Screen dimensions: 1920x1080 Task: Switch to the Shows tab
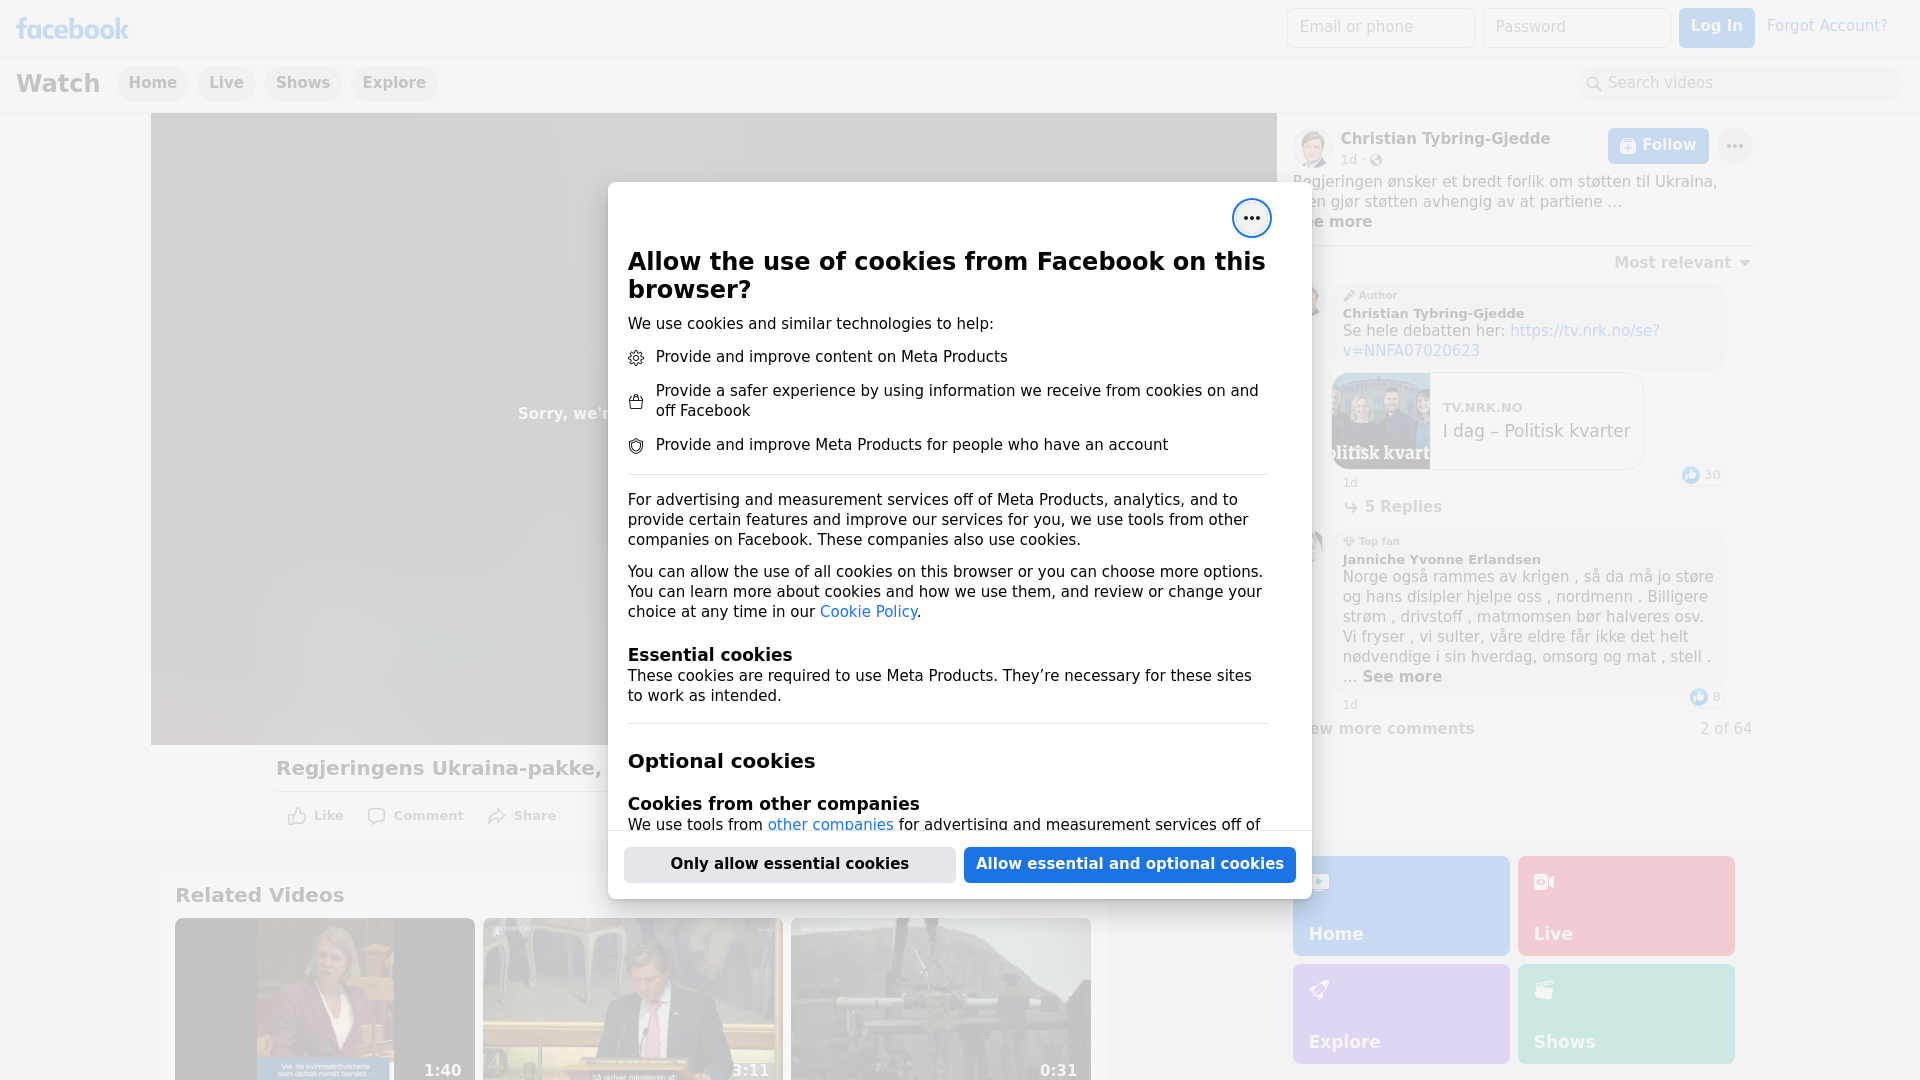303,83
